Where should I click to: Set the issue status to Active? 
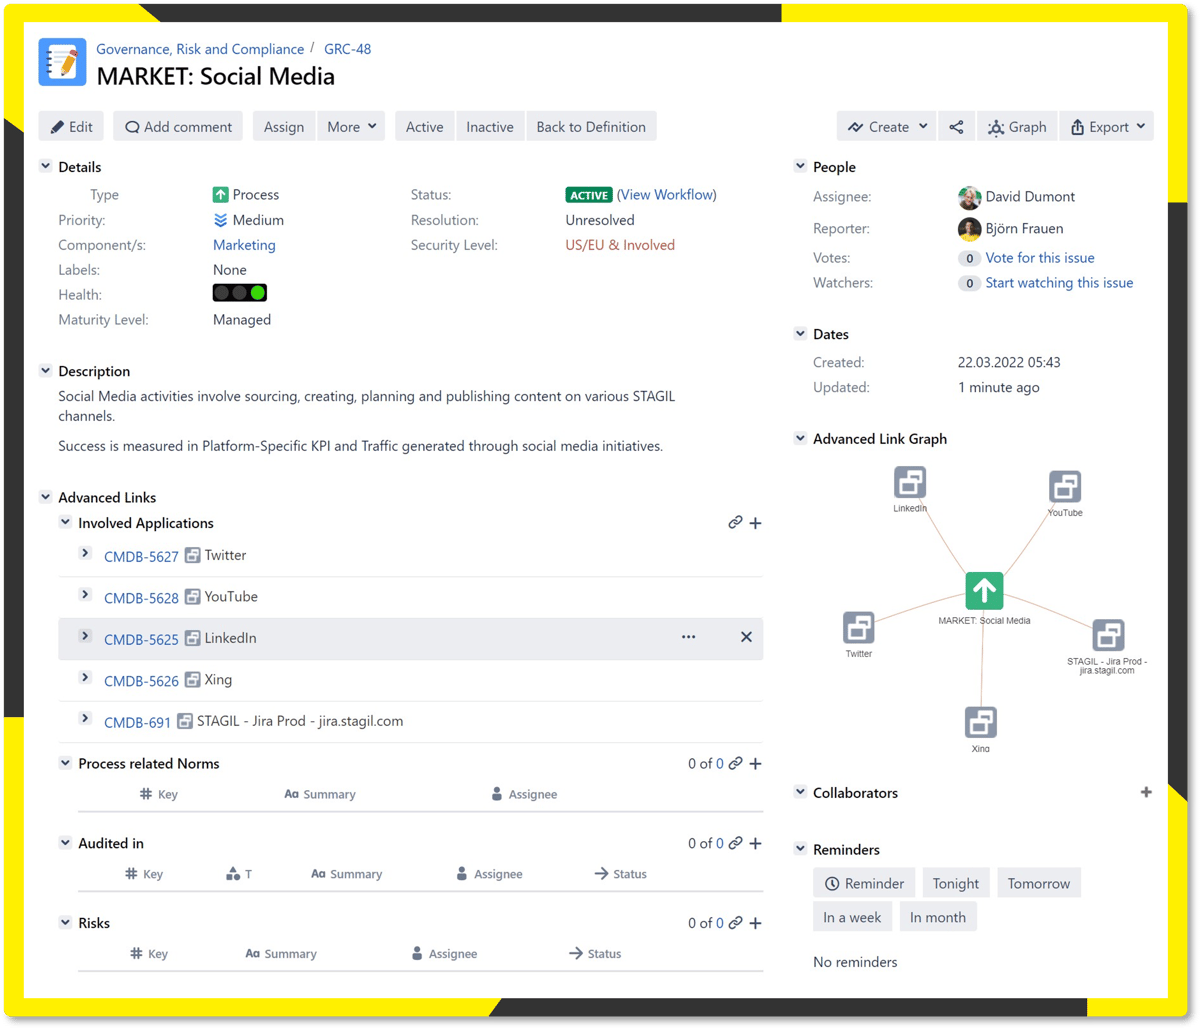424,127
